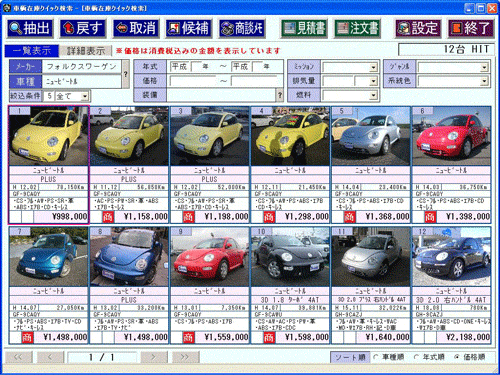Click the red 商 badge on car 2
Viewport: 500px width, 375px height.
(108, 217)
